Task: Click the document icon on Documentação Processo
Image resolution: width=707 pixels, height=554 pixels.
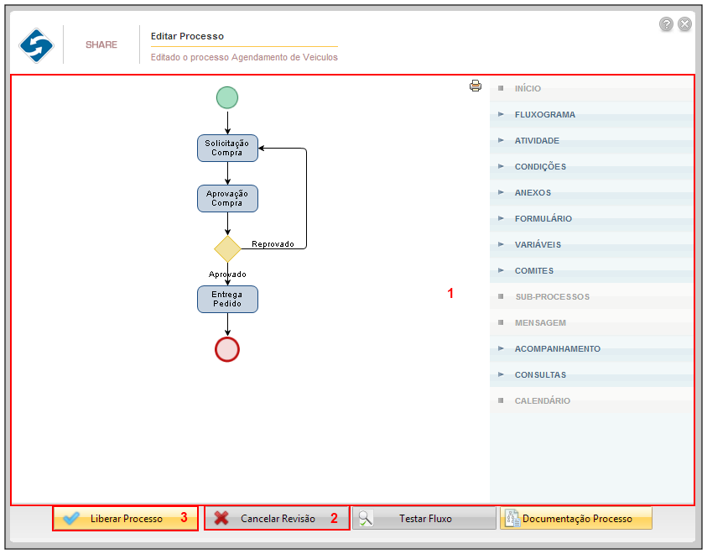Action: [512, 518]
